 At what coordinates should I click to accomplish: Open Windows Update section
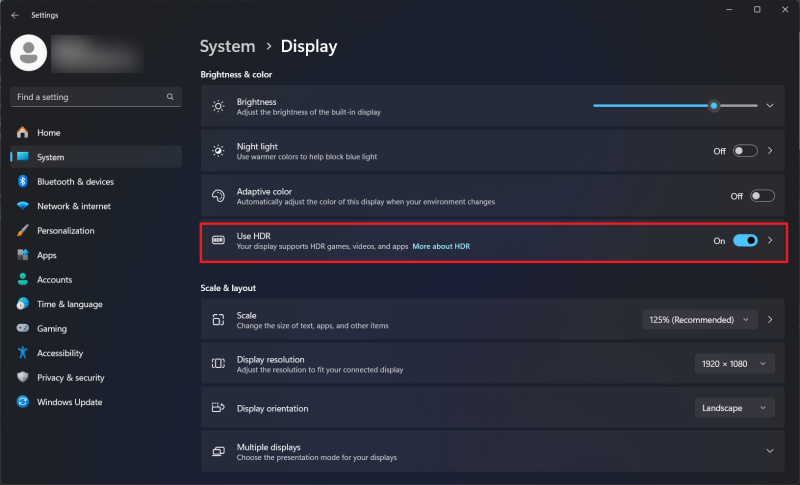[x=69, y=402]
